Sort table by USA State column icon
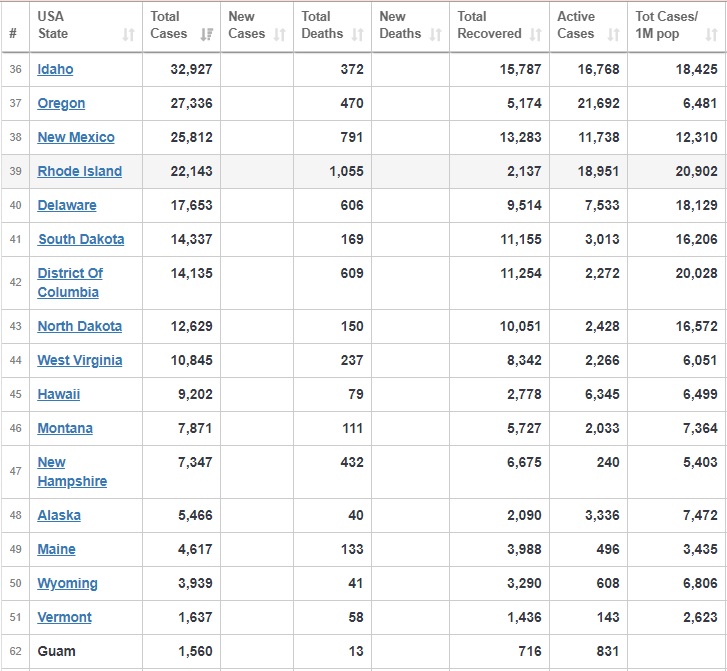Screen dimensions: 727x671 point(128,35)
